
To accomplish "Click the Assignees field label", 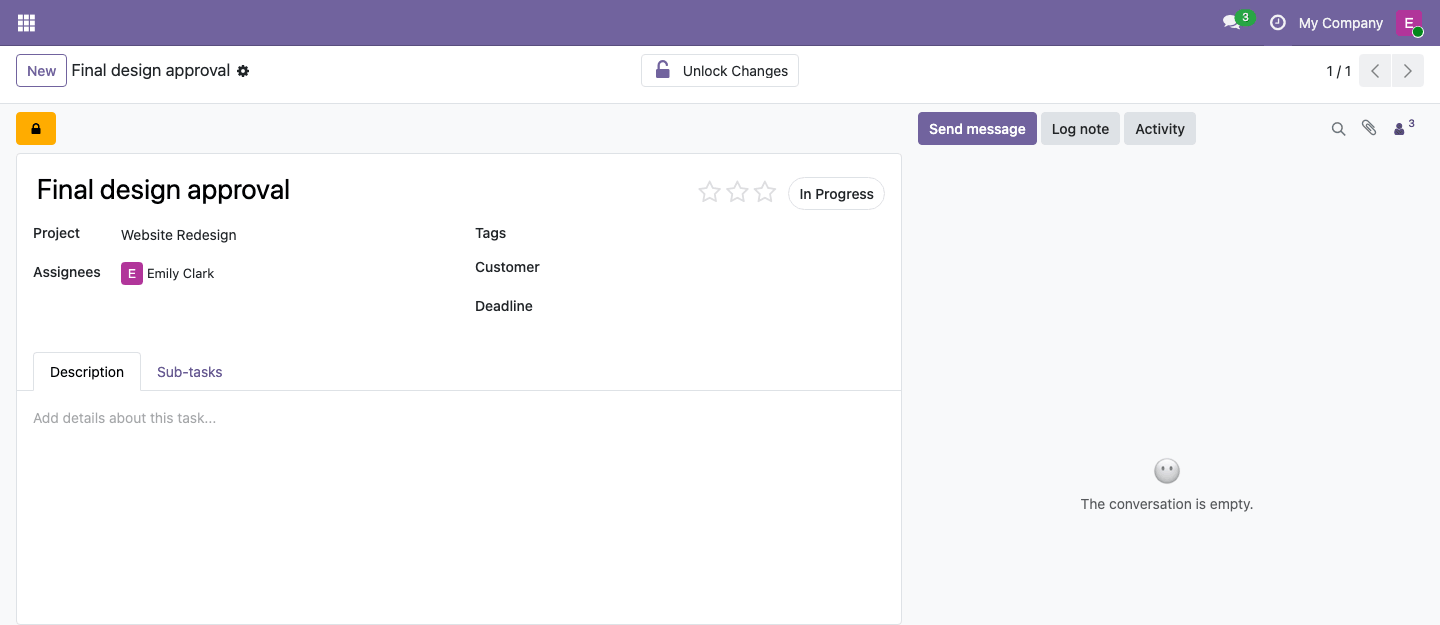I will [x=67, y=272].
